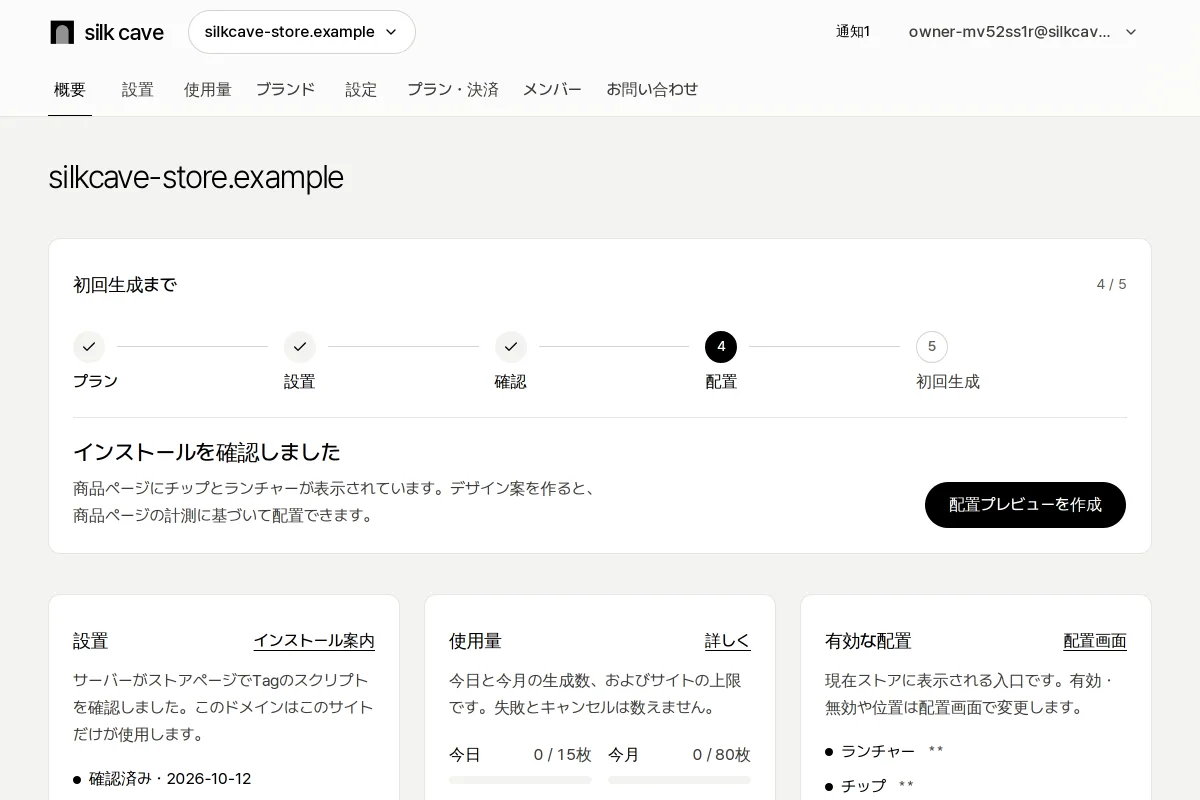Click the チップ placement entry
This screenshot has height=800, width=1200.
point(863,786)
